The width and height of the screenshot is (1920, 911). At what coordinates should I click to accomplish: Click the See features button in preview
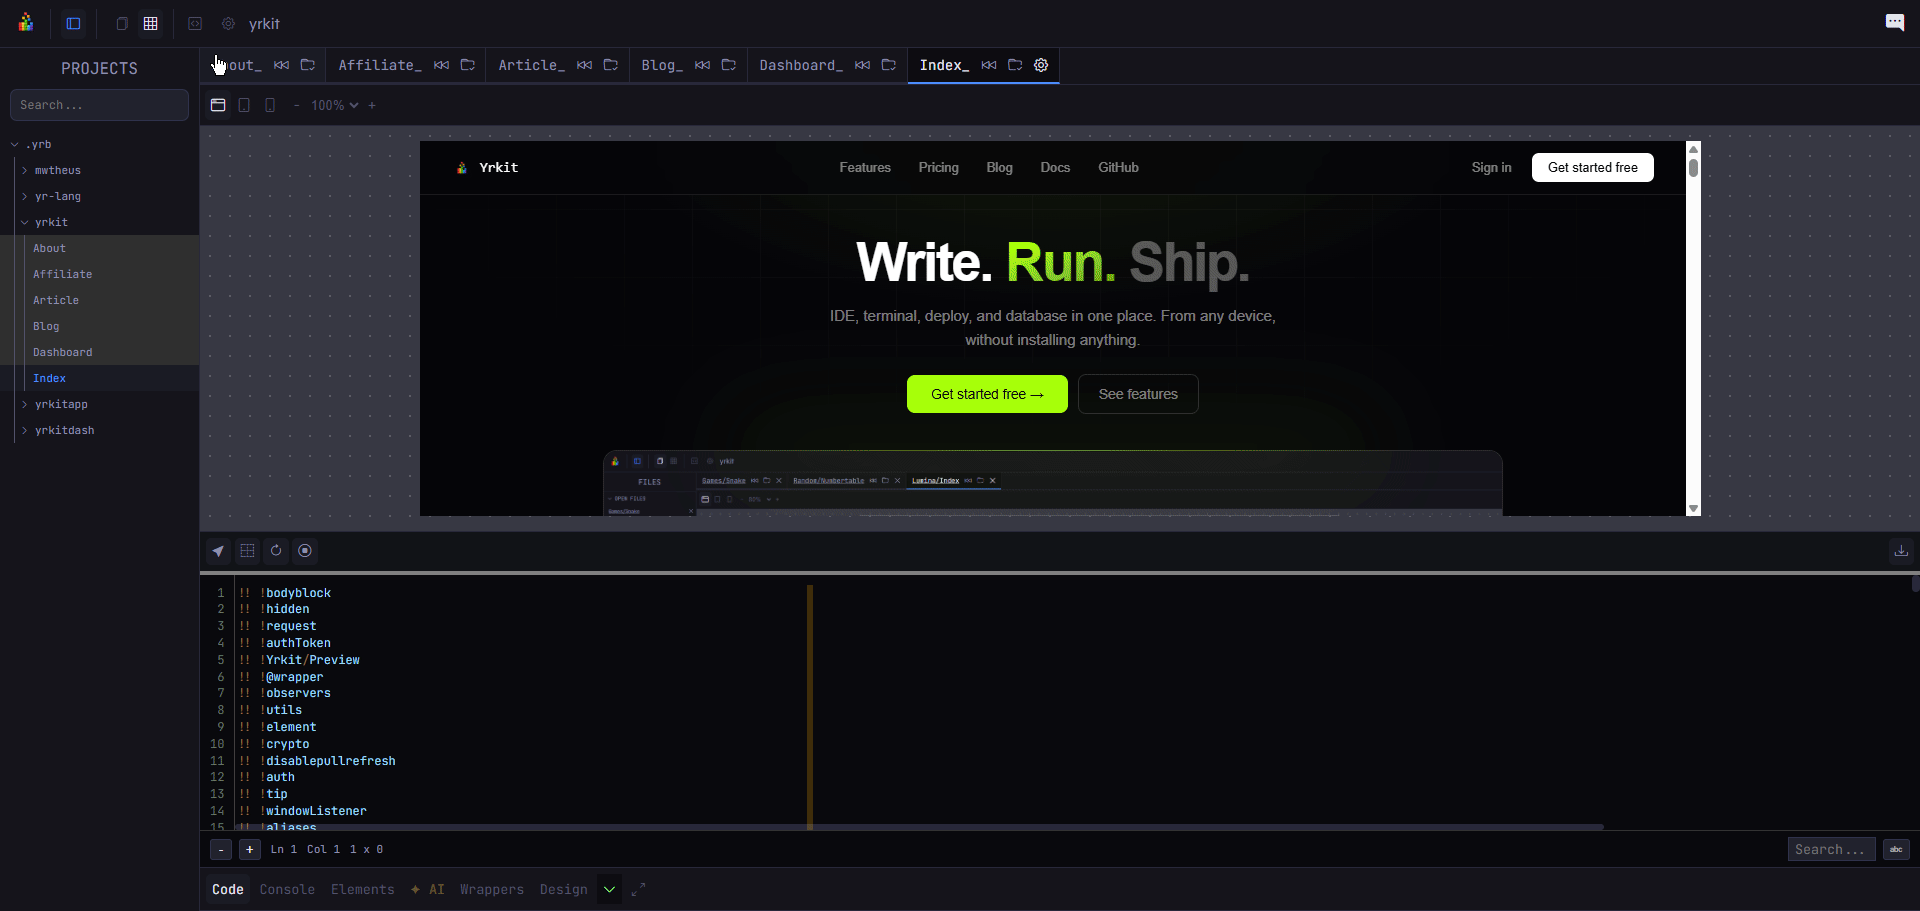pos(1138,394)
